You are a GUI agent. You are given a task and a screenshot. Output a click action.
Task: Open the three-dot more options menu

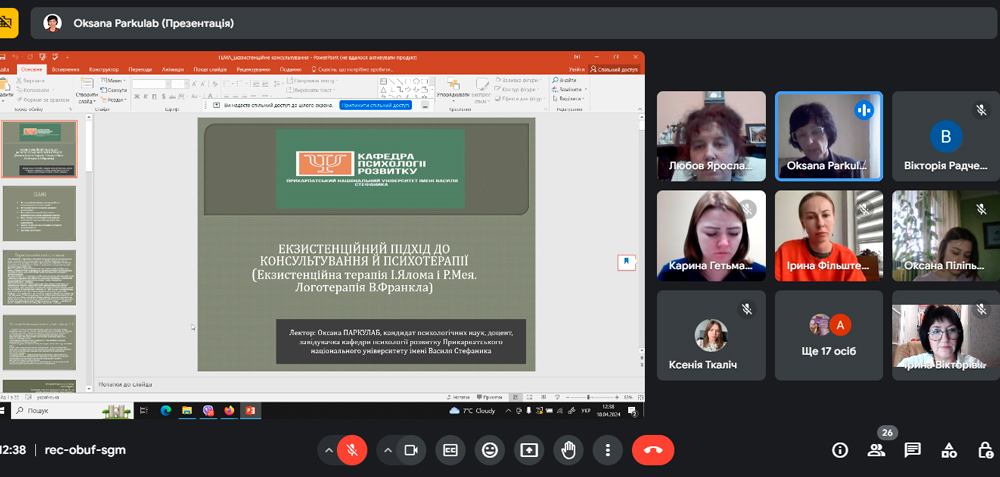pos(607,450)
